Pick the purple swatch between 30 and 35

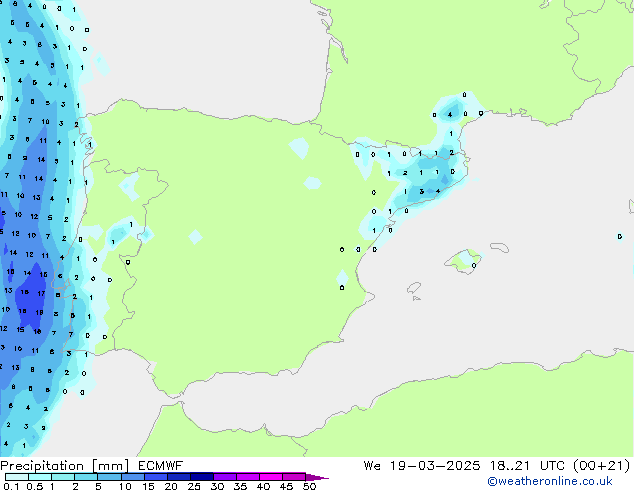(224, 477)
